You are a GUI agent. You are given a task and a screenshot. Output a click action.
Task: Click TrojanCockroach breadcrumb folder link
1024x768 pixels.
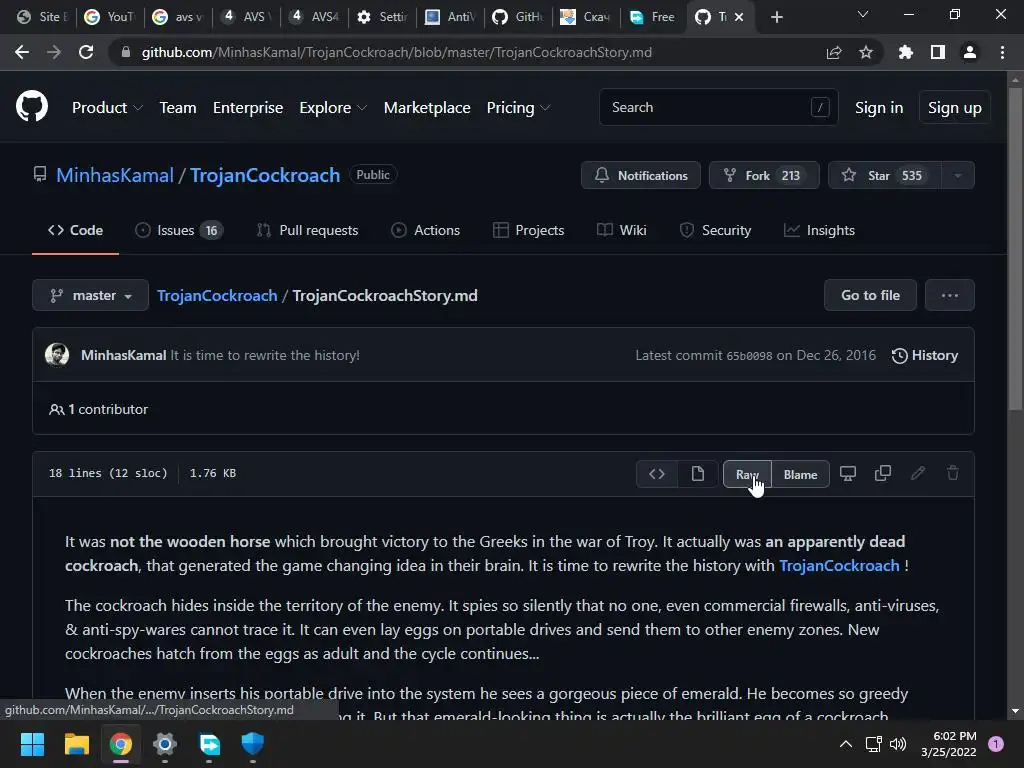[x=217, y=296]
